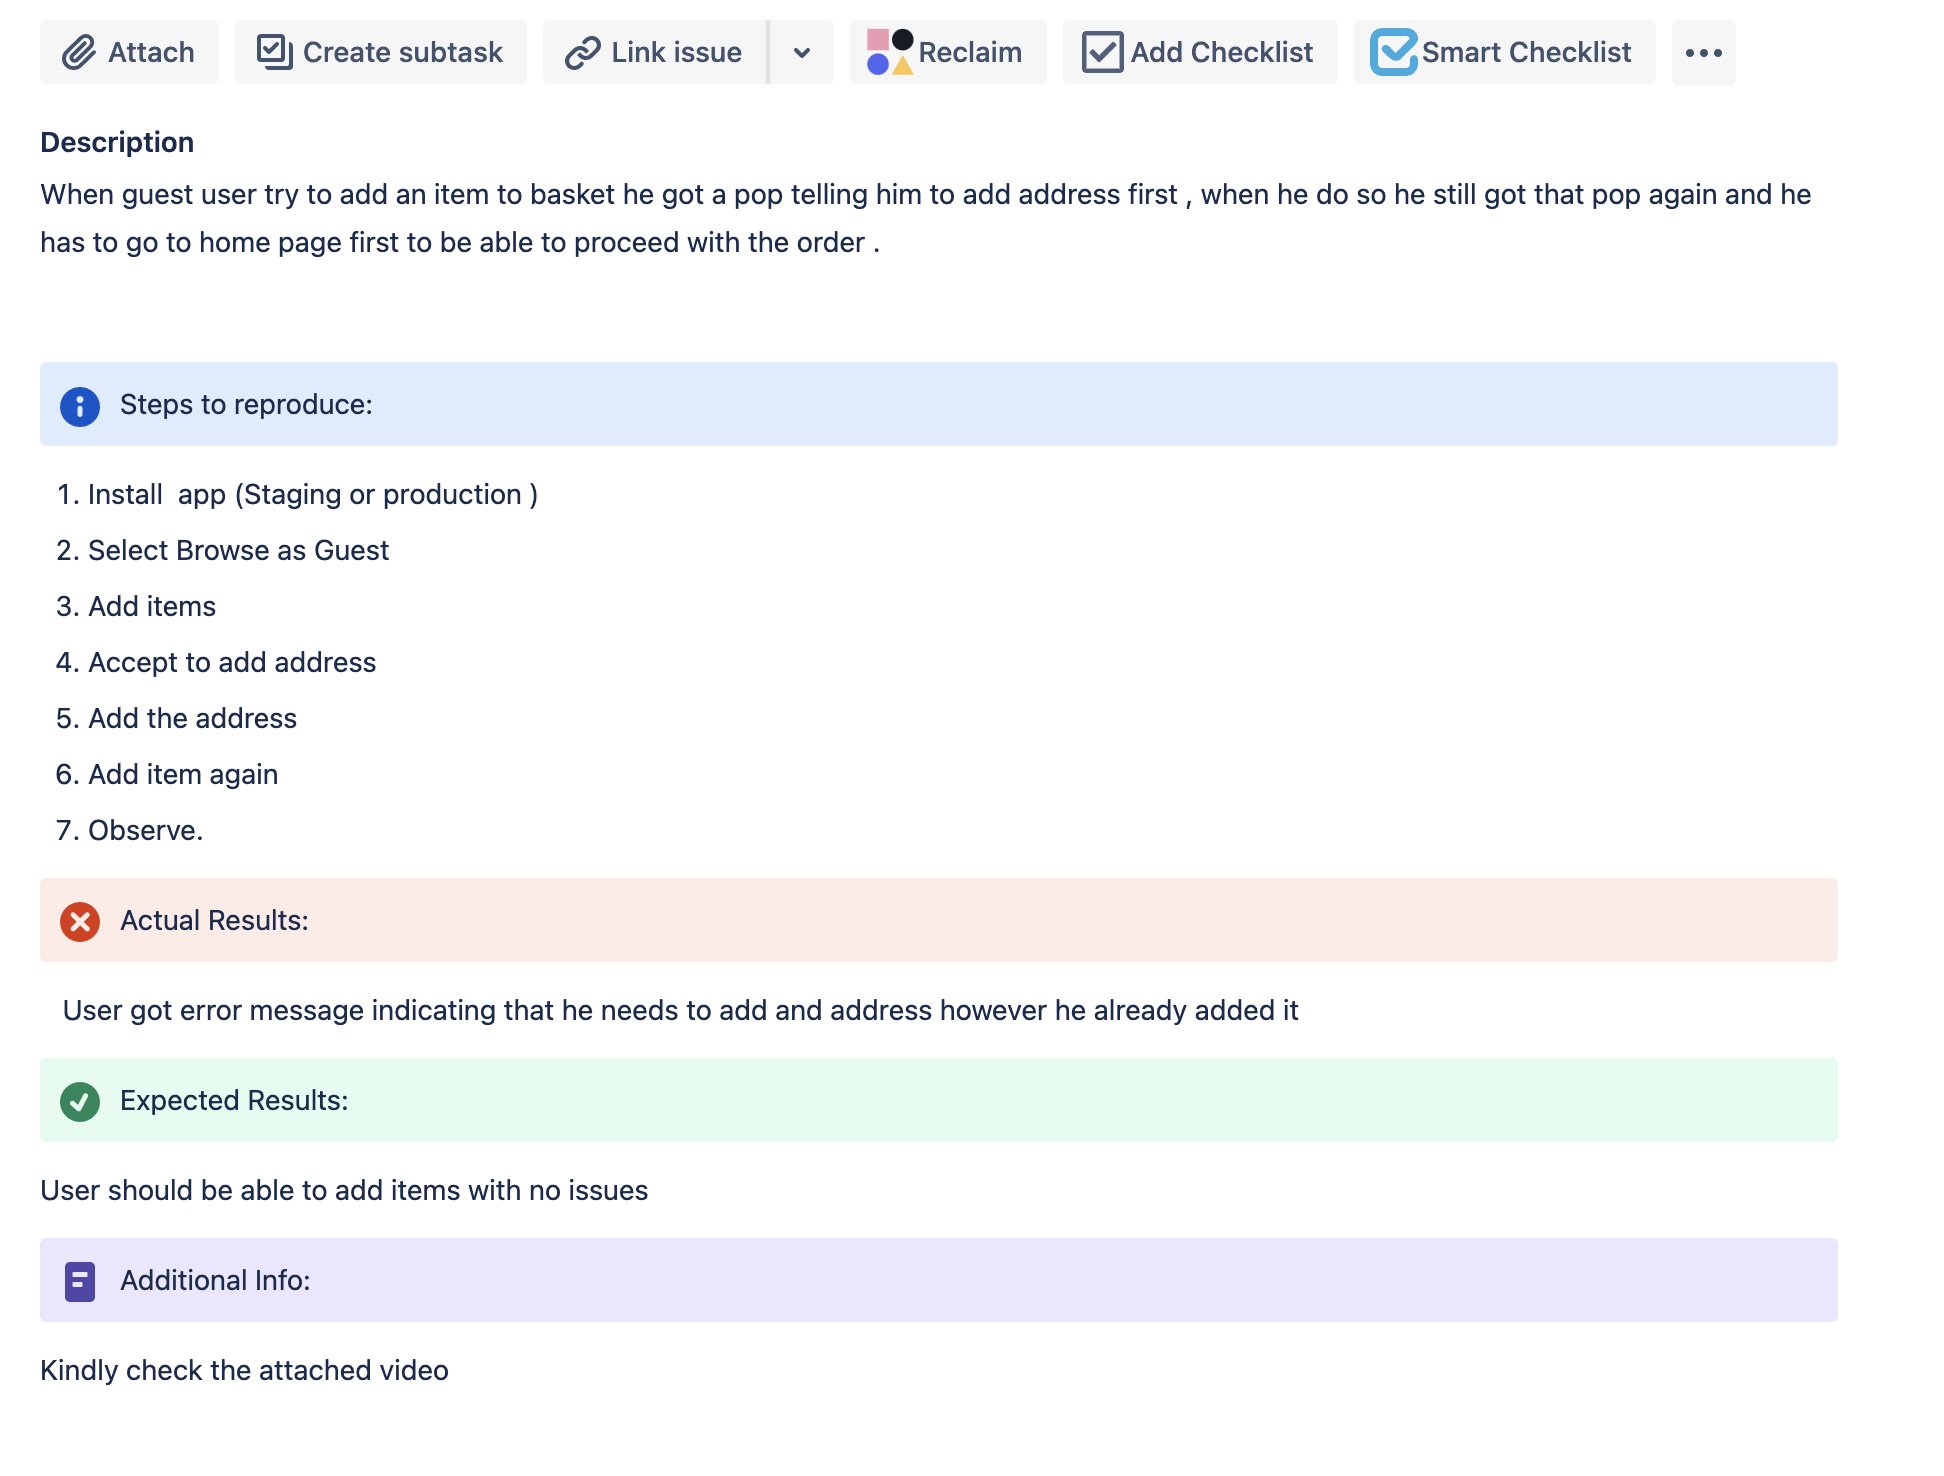Click 'Kindly check the attached video' text
Viewport: 1944px width, 1476px height.
pyautogui.click(x=244, y=1370)
